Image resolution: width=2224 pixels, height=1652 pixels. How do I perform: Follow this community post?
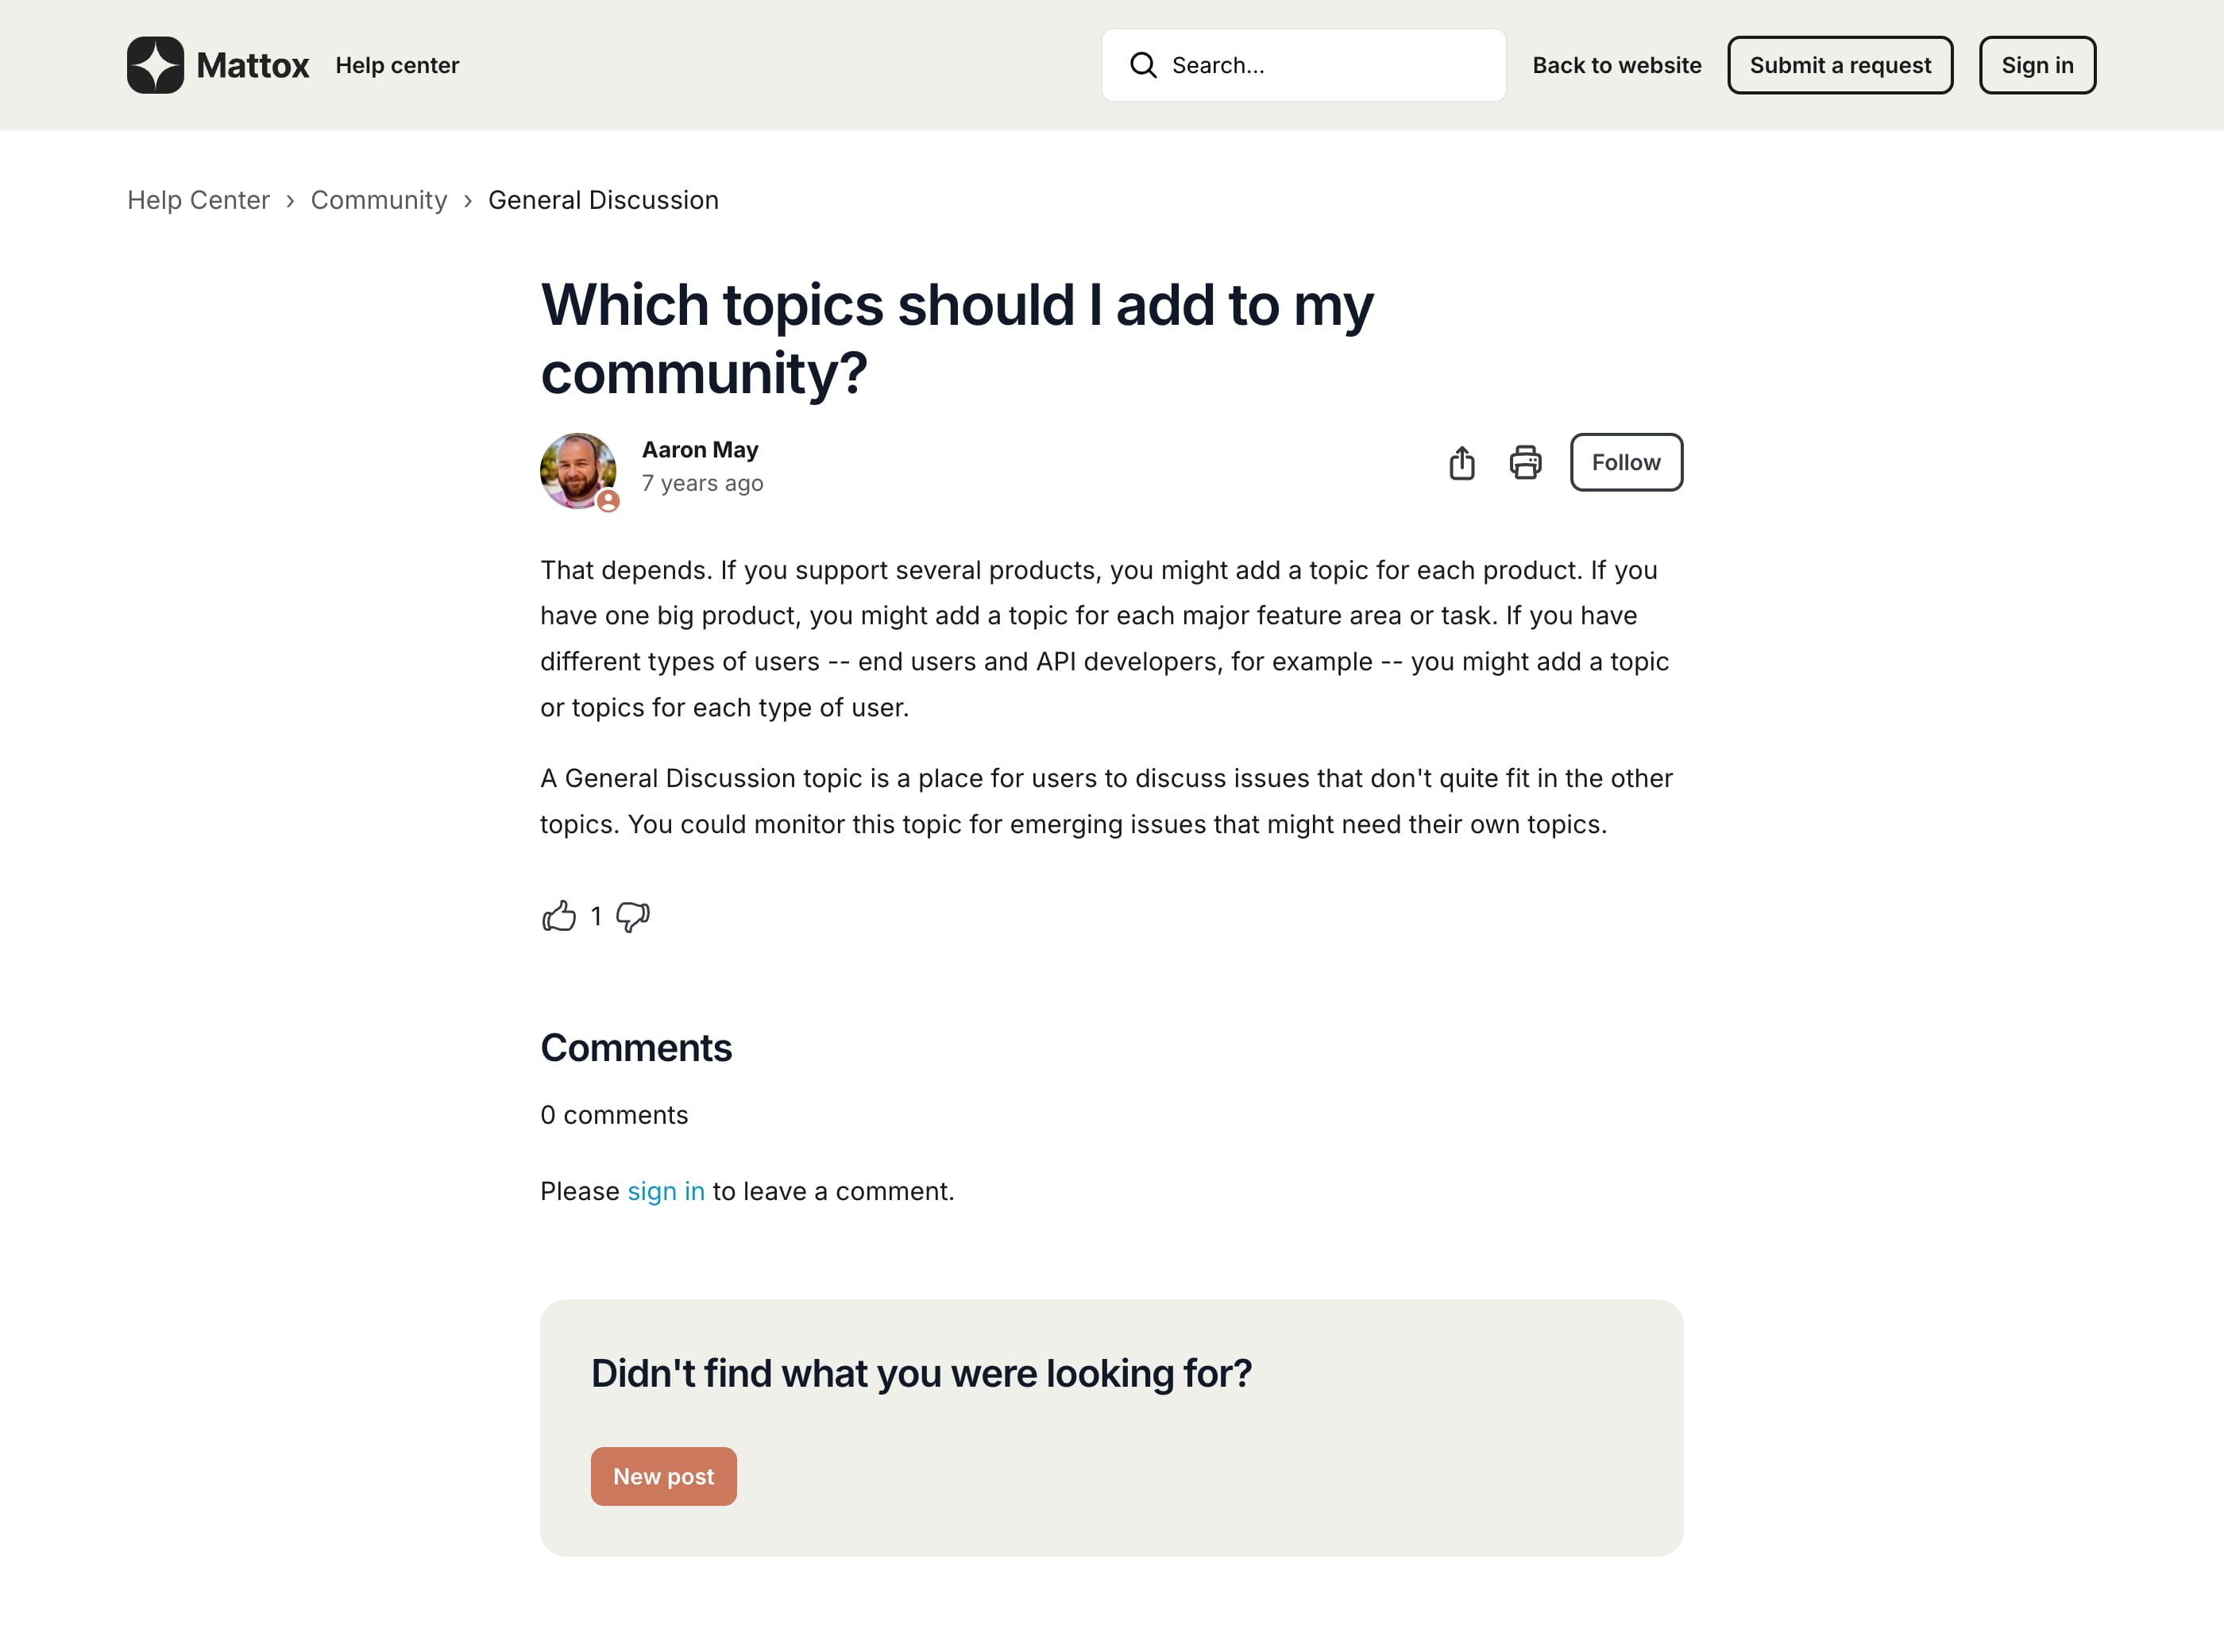point(1625,463)
